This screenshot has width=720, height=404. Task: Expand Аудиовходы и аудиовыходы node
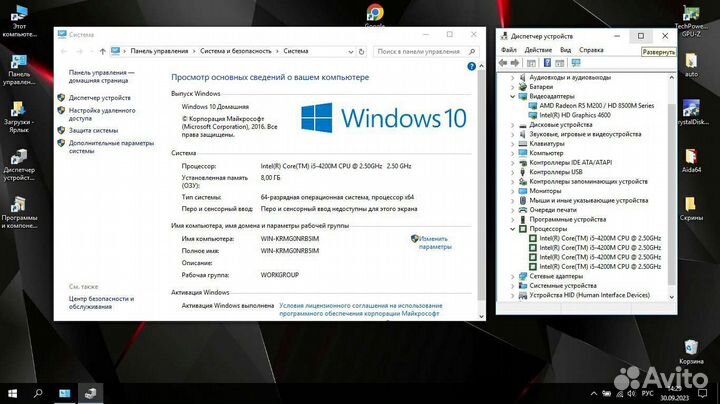[512, 78]
